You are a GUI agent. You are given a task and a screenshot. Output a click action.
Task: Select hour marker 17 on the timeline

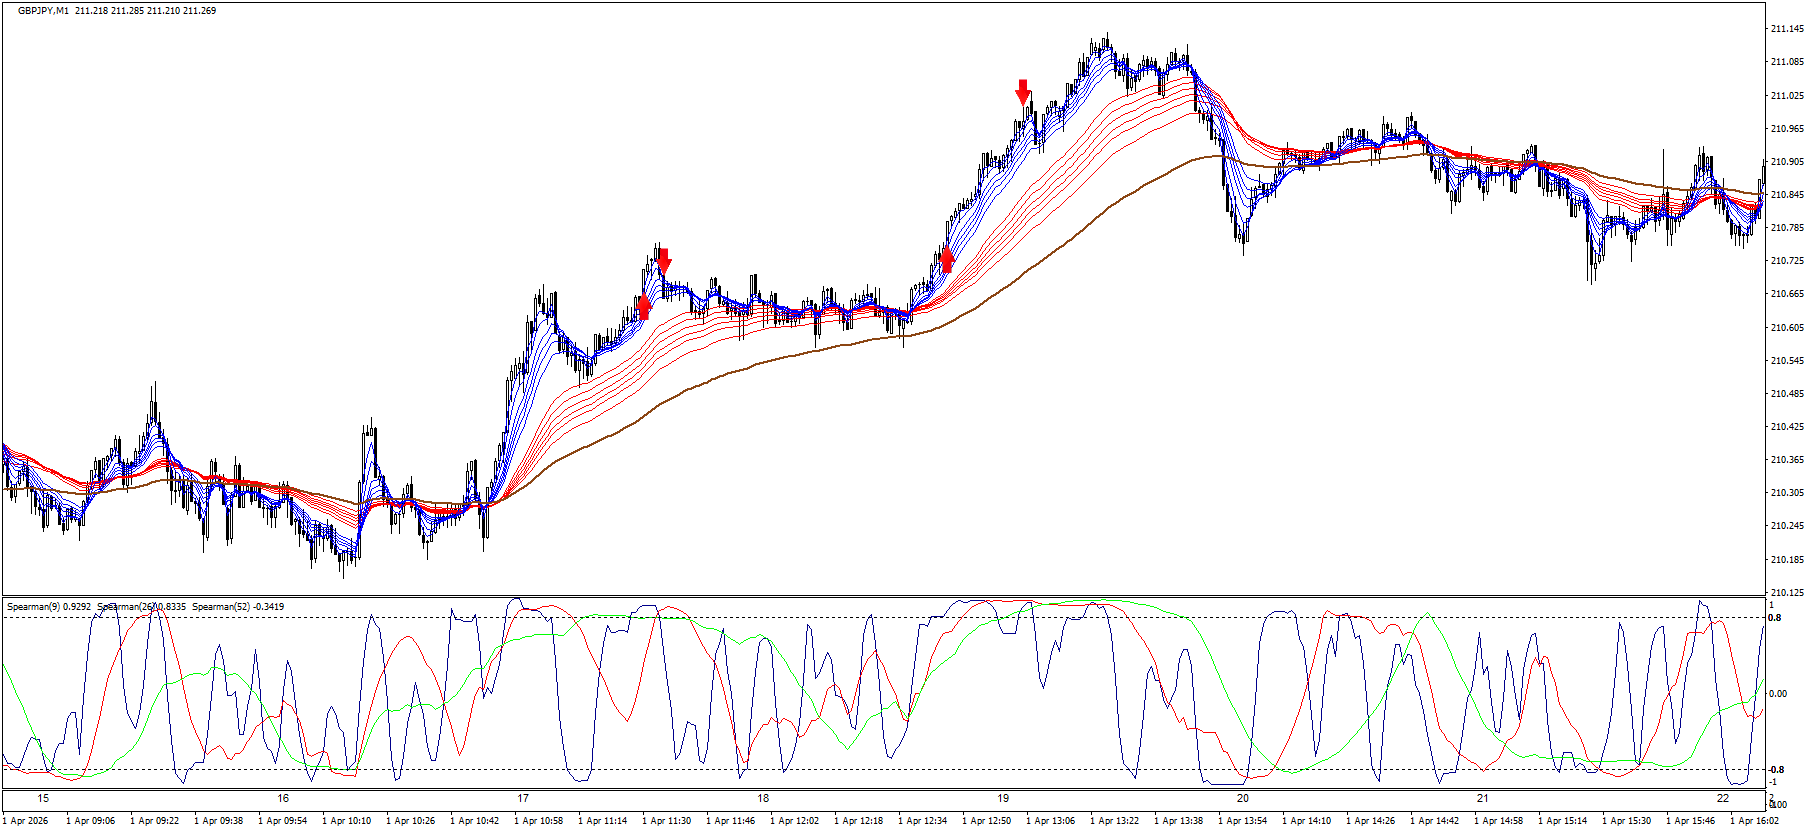[x=523, y=798]
